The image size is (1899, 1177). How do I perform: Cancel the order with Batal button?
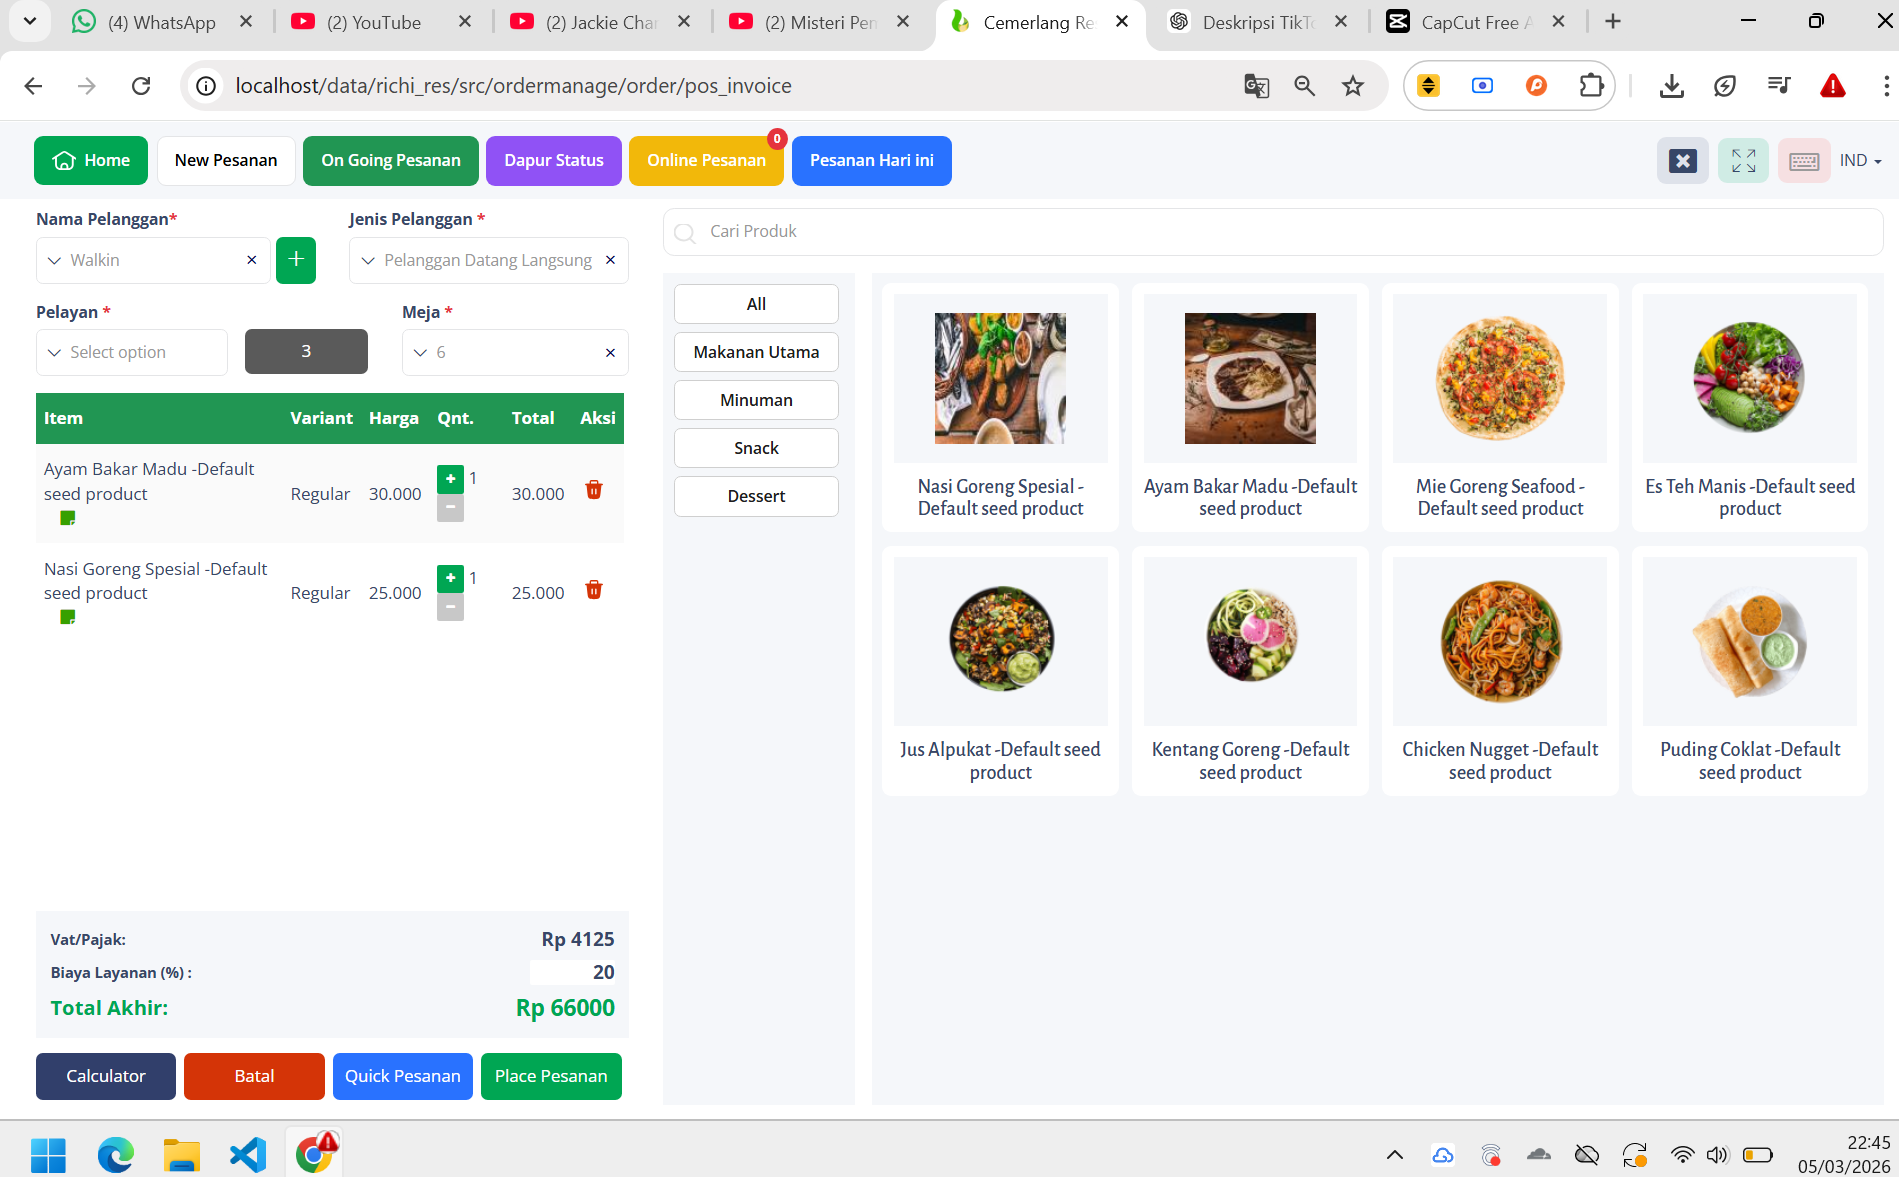click(x=254, y=1076)
